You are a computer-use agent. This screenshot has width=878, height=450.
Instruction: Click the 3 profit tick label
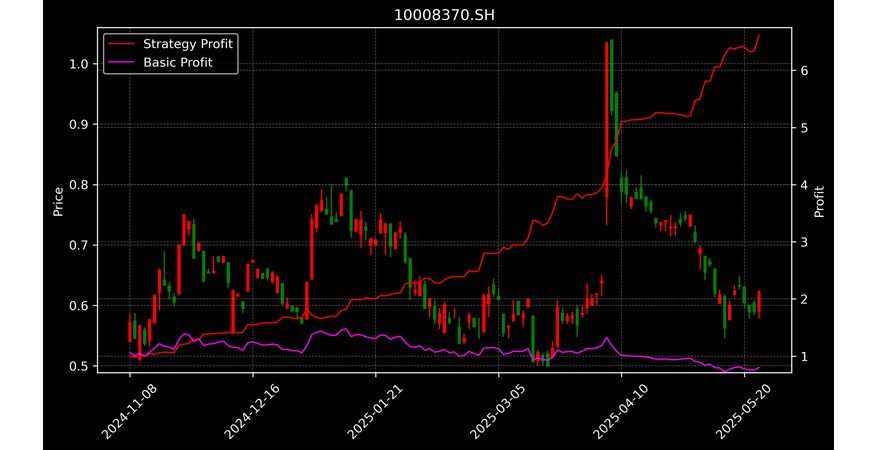[802, 242]
